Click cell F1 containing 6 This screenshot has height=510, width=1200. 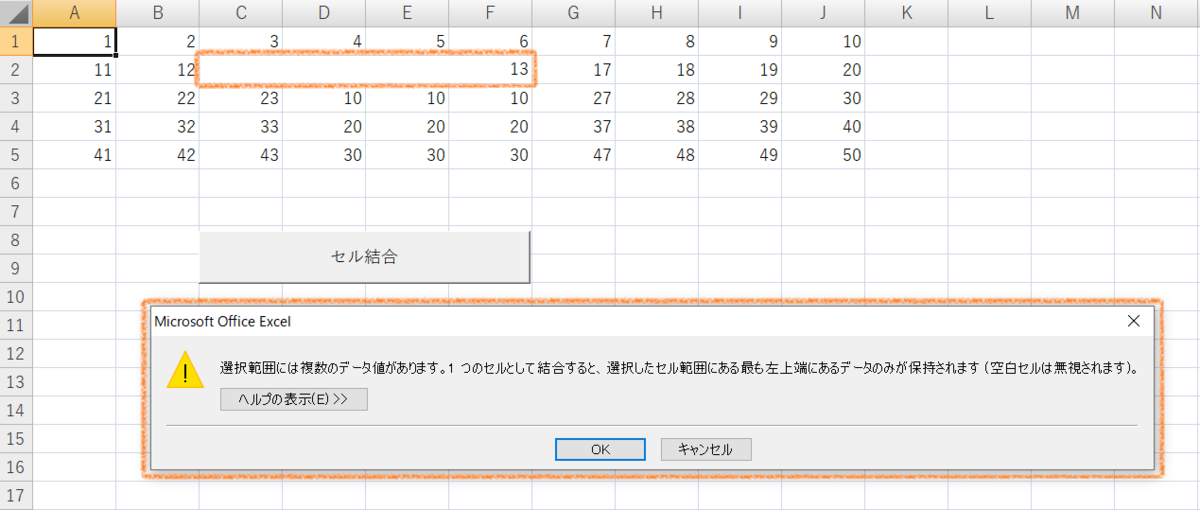490,42
